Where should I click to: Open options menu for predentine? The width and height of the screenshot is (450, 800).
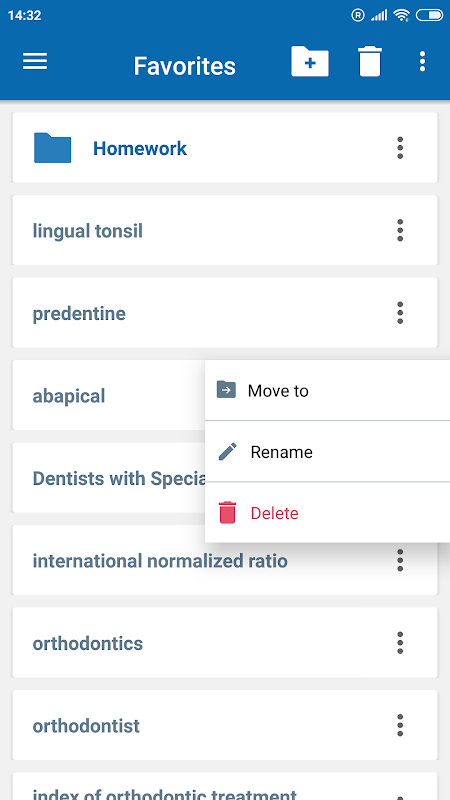pyautogui.click(x=400, y=313)
